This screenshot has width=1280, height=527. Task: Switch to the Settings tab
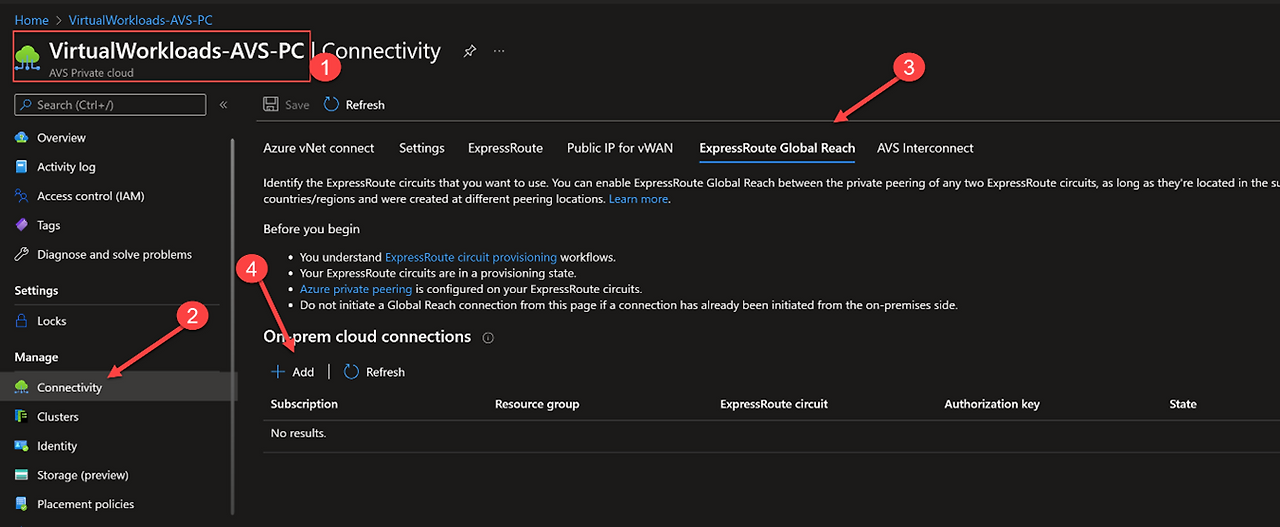[422, 148]
